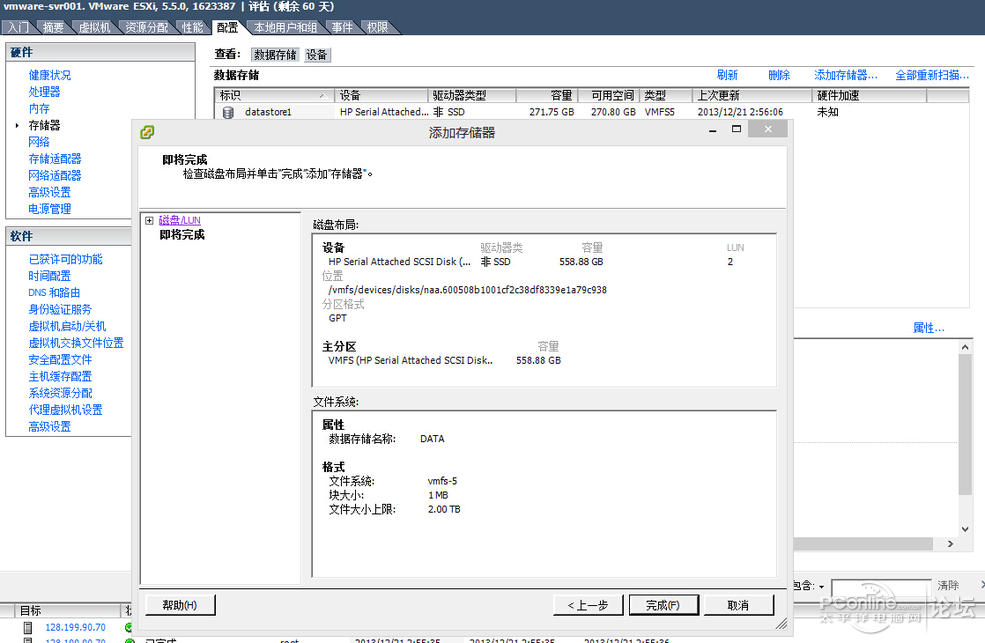Go to the 虚拟机 tab
The width and height of the screenshot is (985, 643).
point(94,27)
